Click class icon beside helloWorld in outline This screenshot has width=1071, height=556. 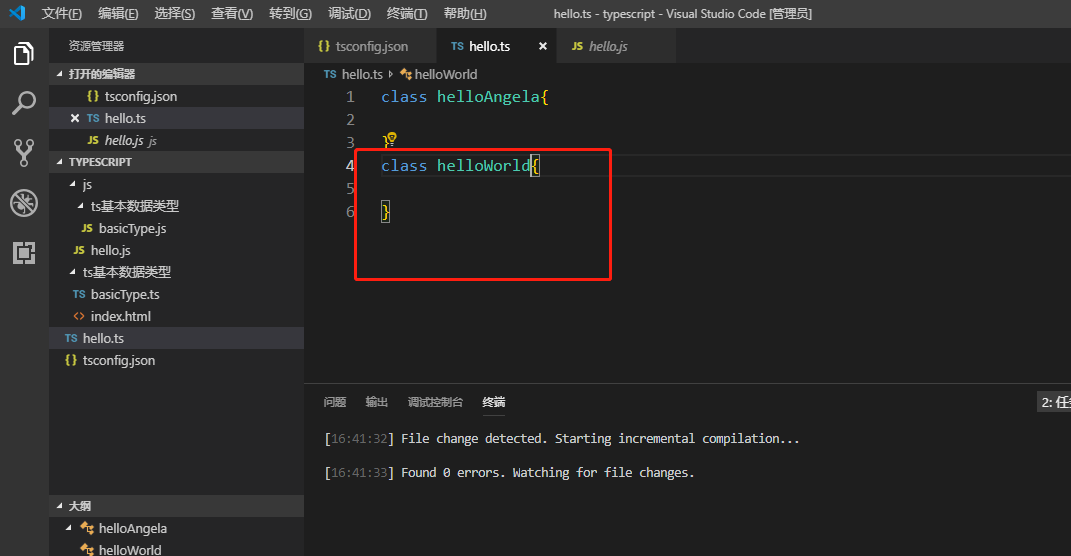(87, 549)
